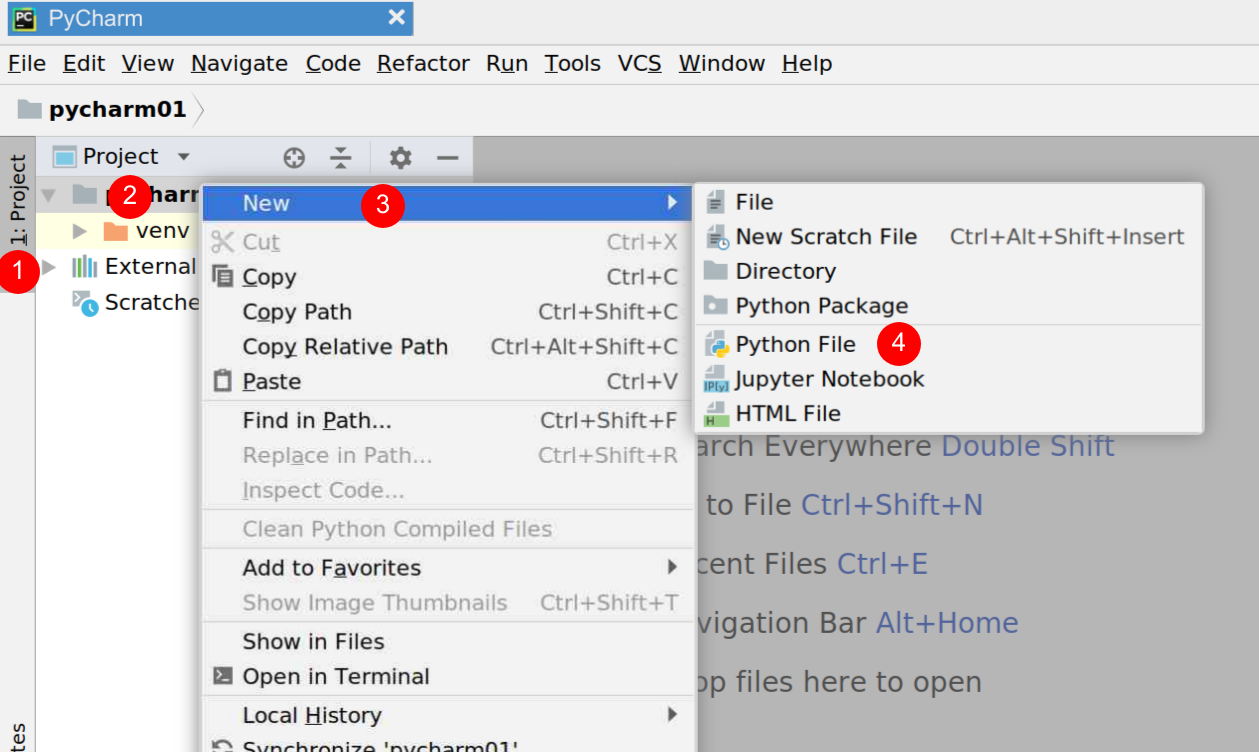
Task: Select Copy Relative Path menu entry
Action: [345, 347]
